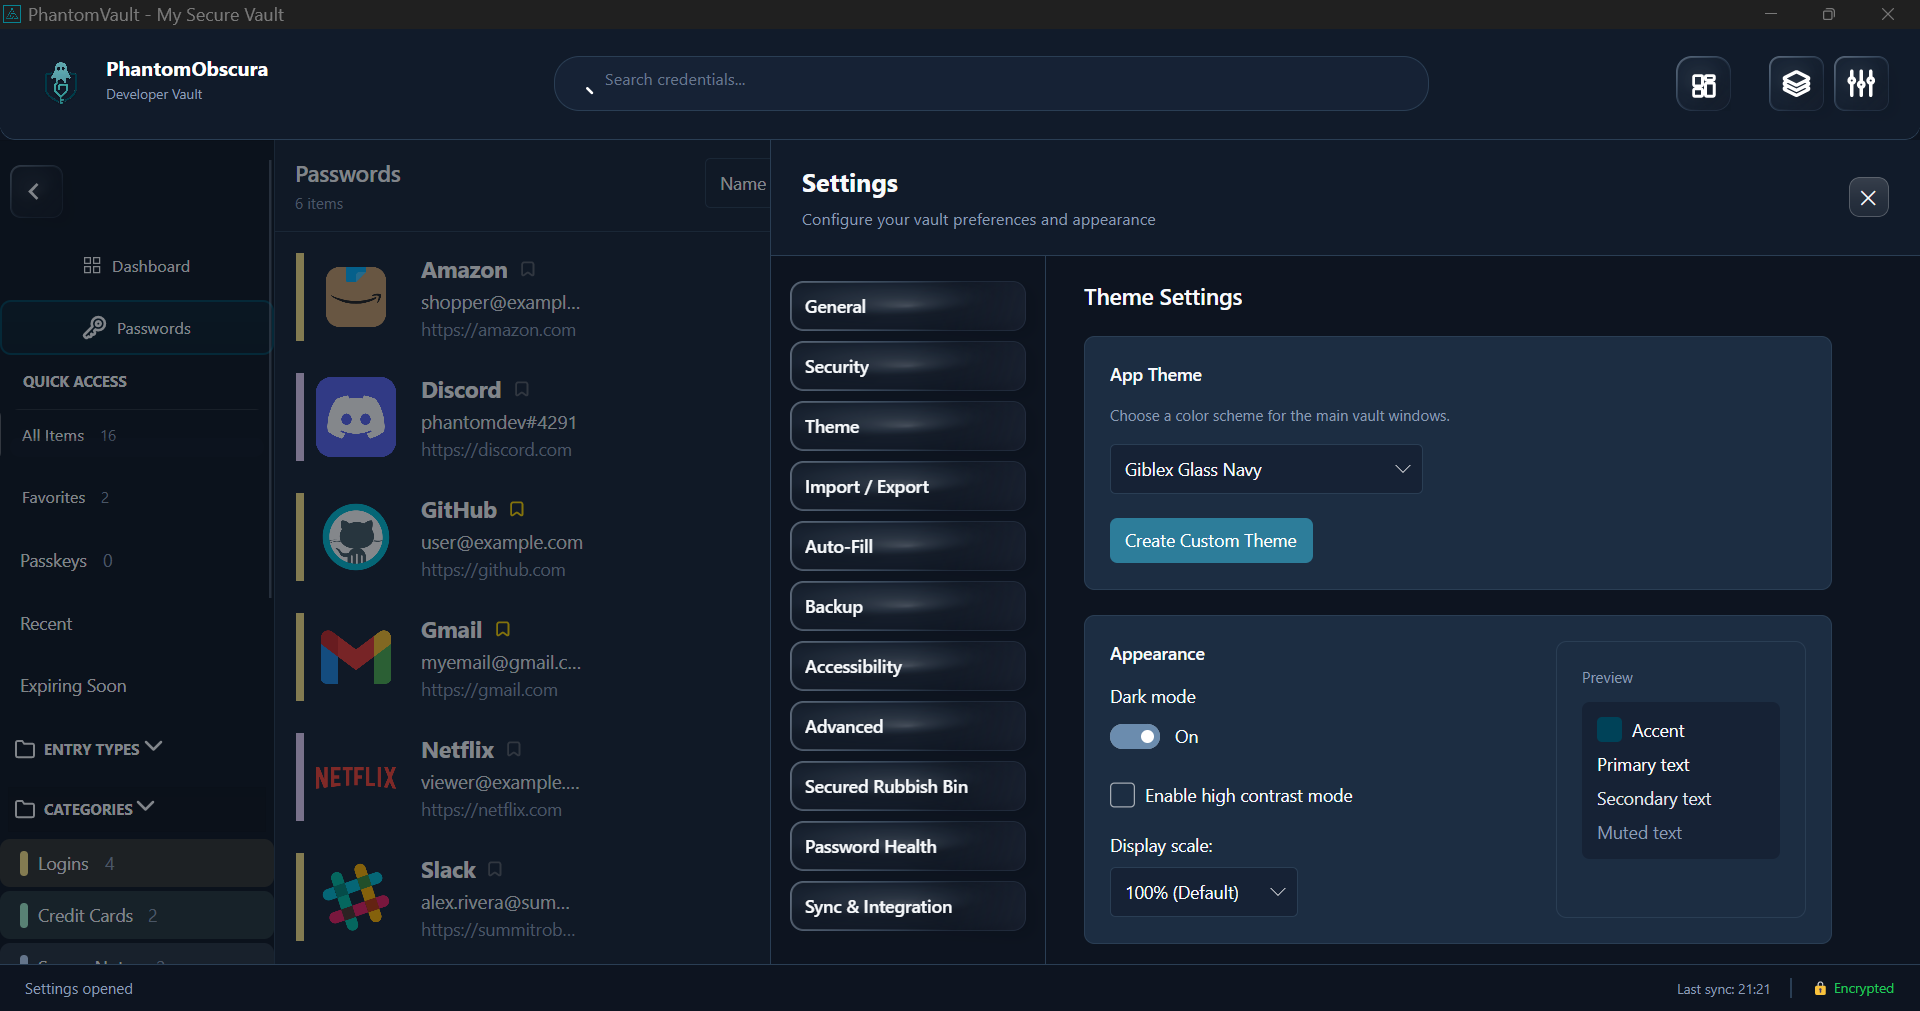Viewport: 1920px width, 1011px height.
Task: Toggle the Gmail favorite bookmark
Action: (x=503, y=629)
